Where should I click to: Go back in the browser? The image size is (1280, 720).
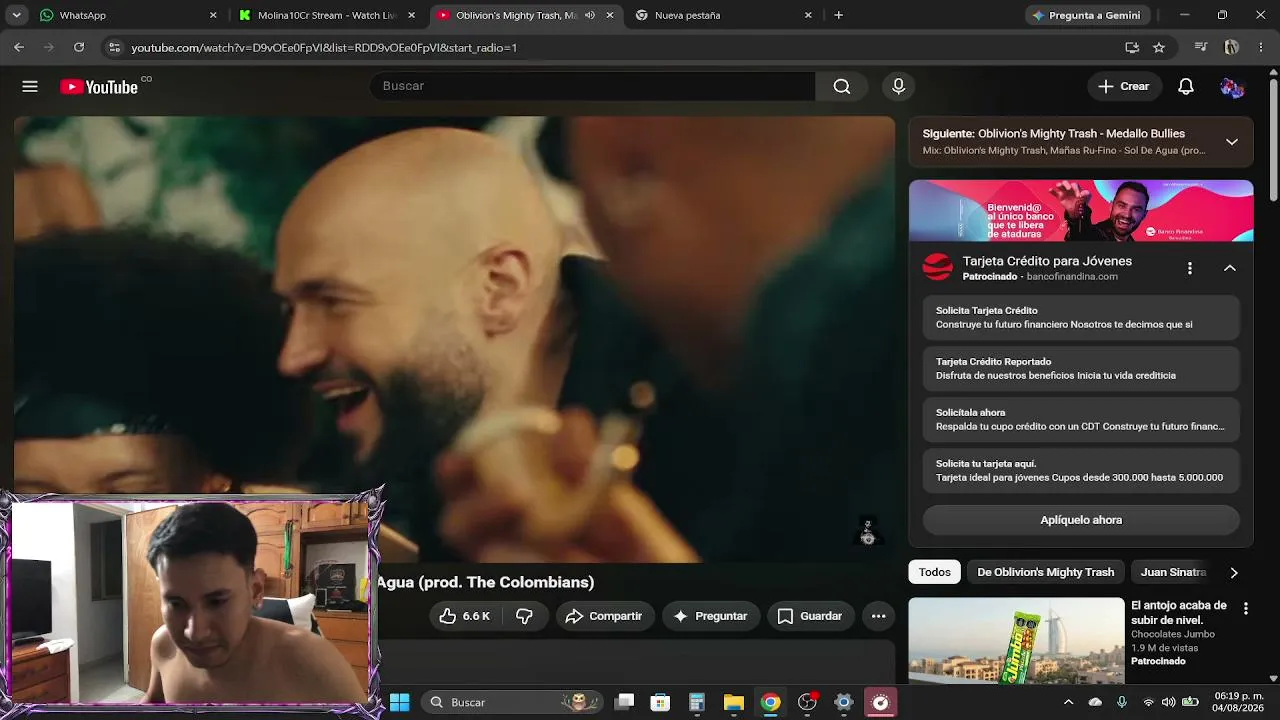click(x=19, y=47)
